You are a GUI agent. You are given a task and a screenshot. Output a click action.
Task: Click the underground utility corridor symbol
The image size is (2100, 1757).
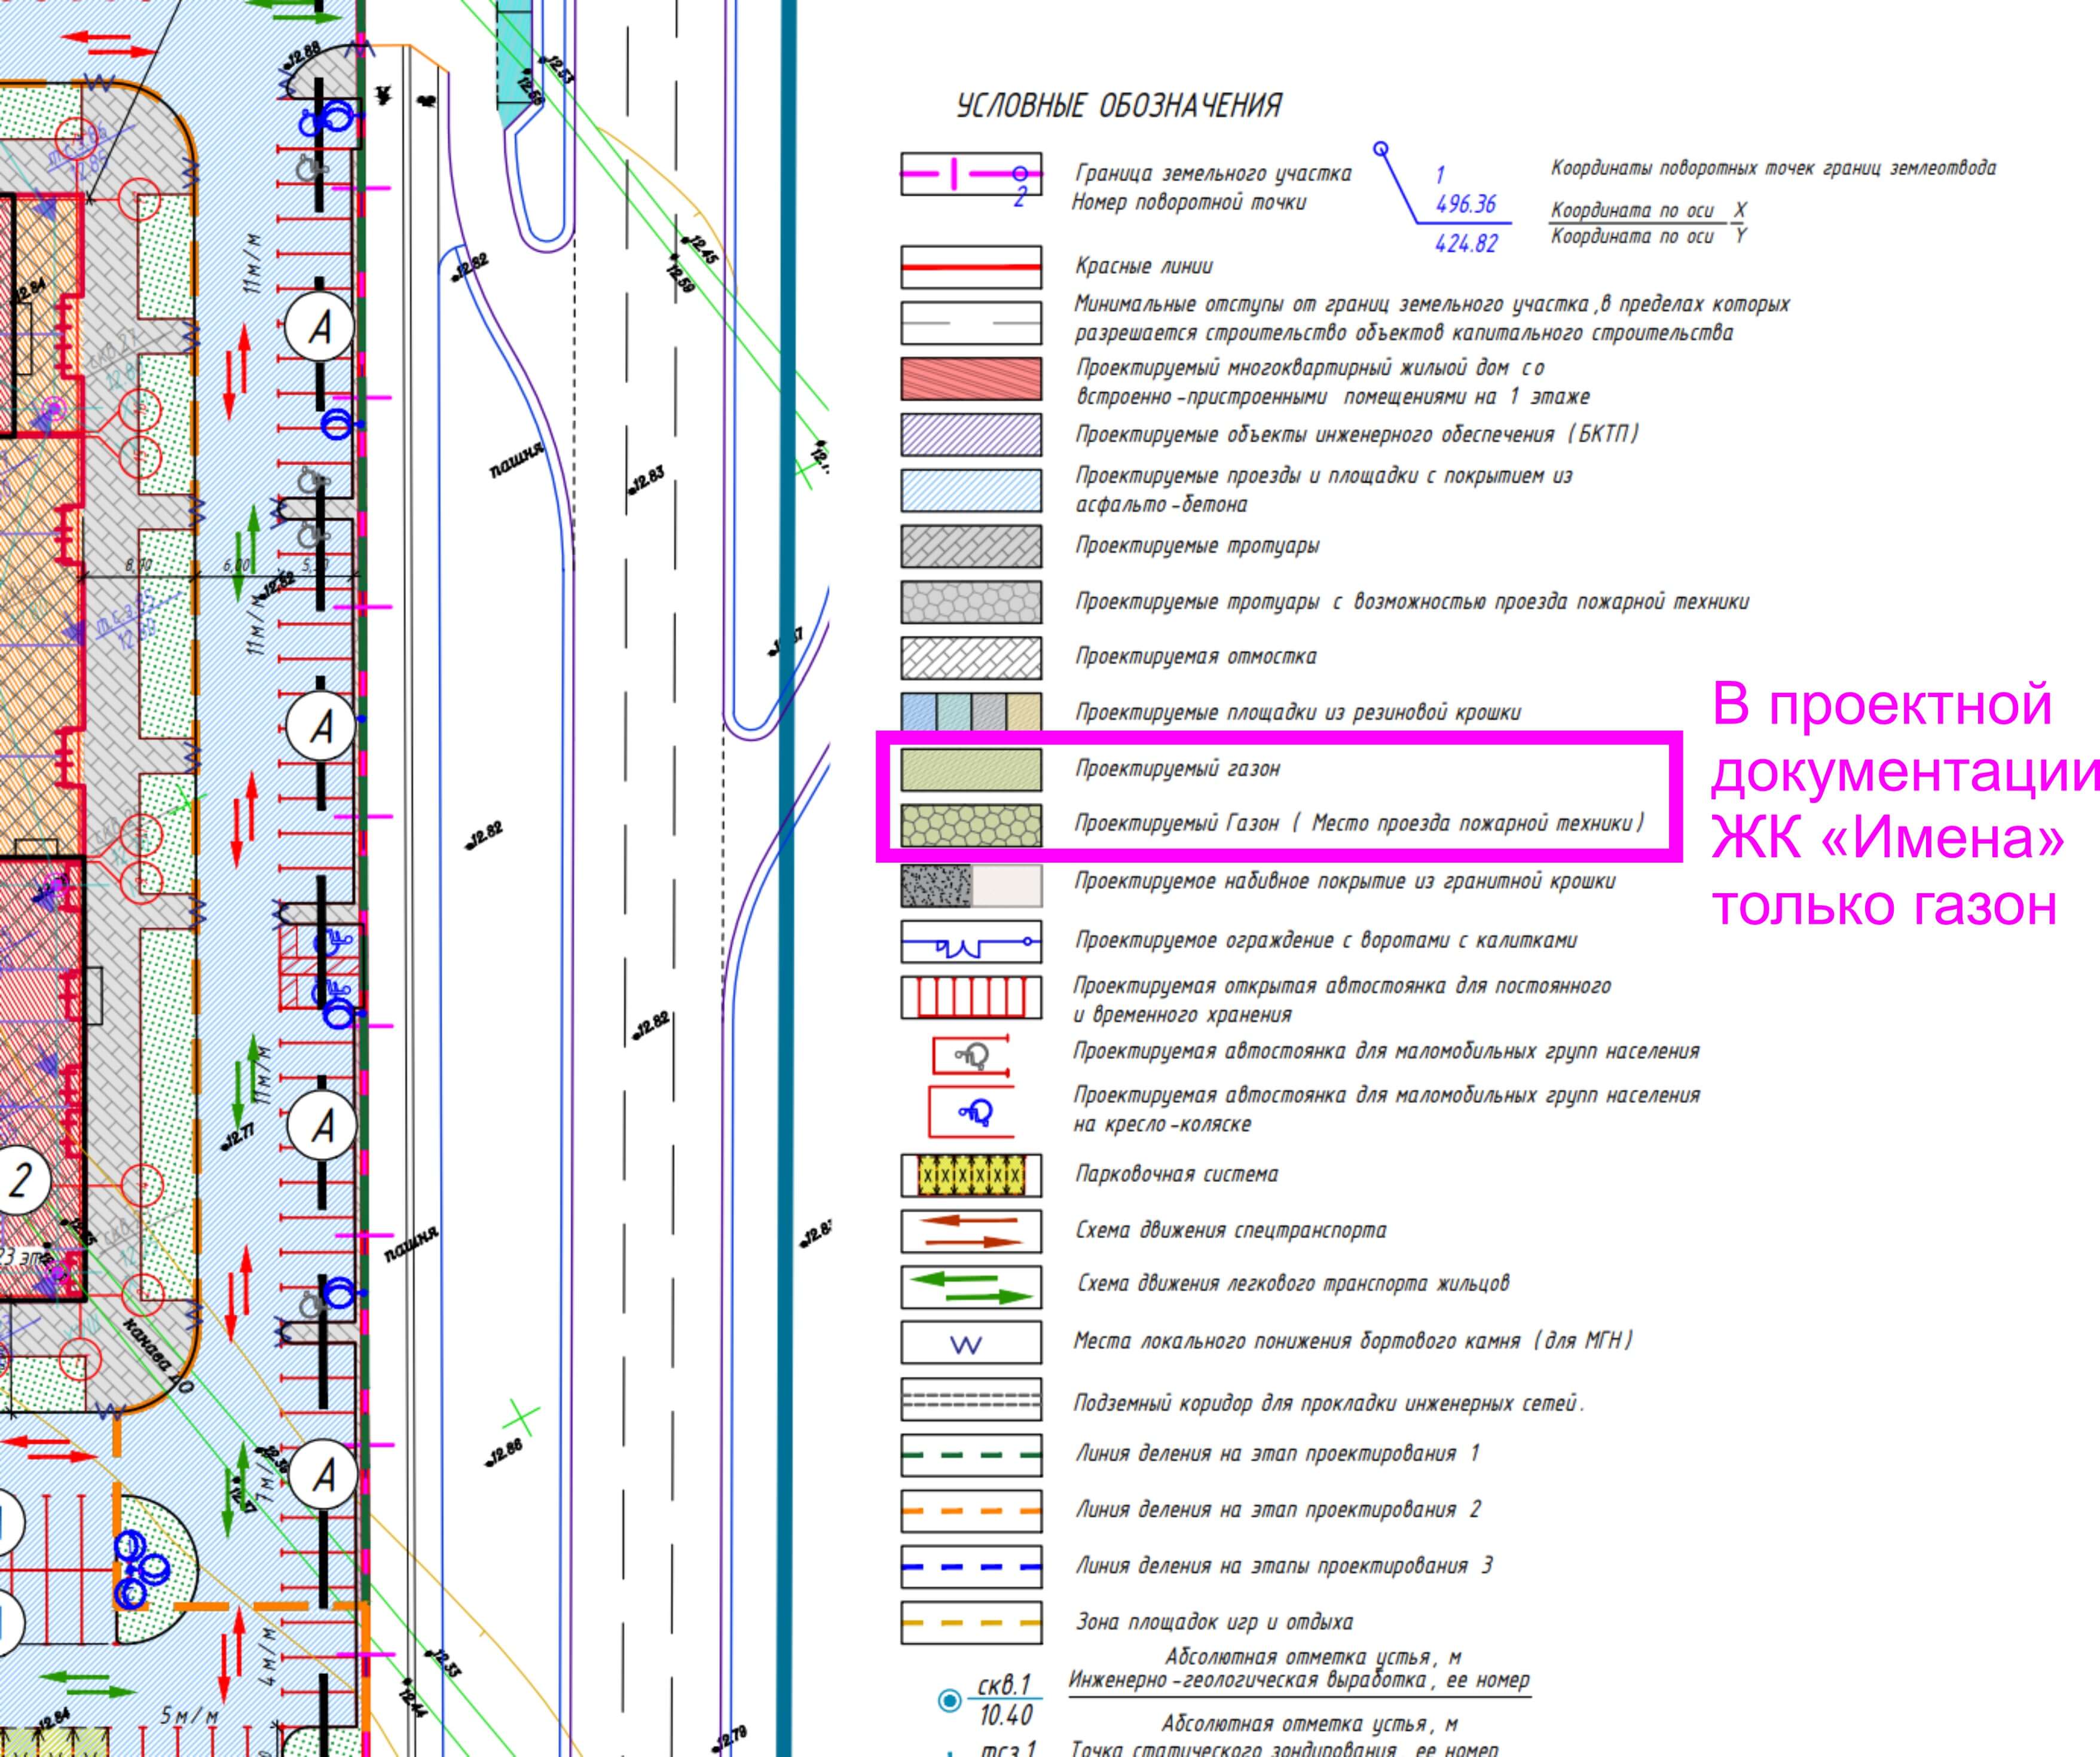(971, 1399)
